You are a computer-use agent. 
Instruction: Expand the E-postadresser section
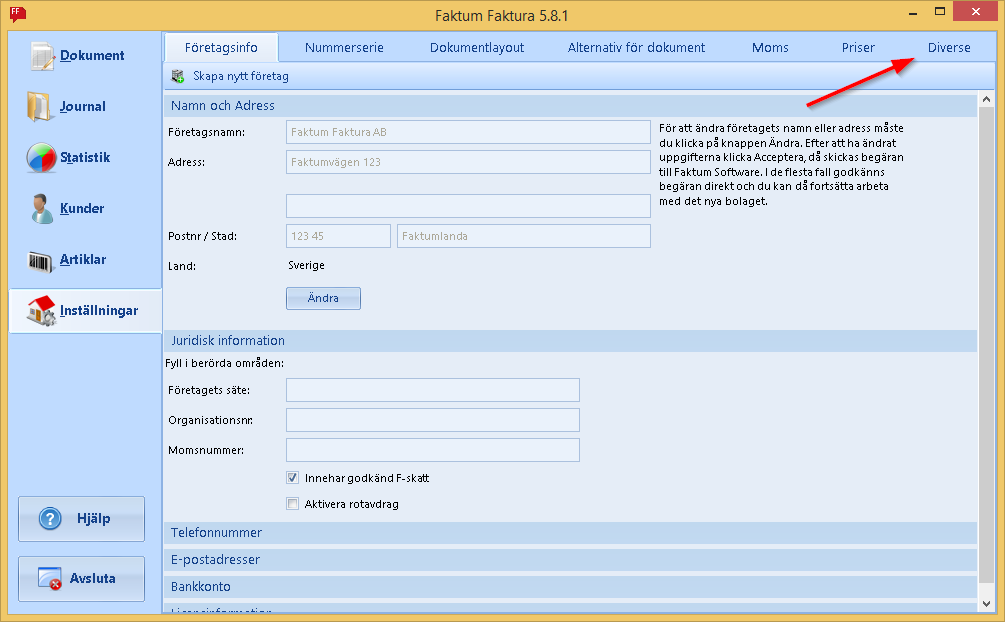570,560
